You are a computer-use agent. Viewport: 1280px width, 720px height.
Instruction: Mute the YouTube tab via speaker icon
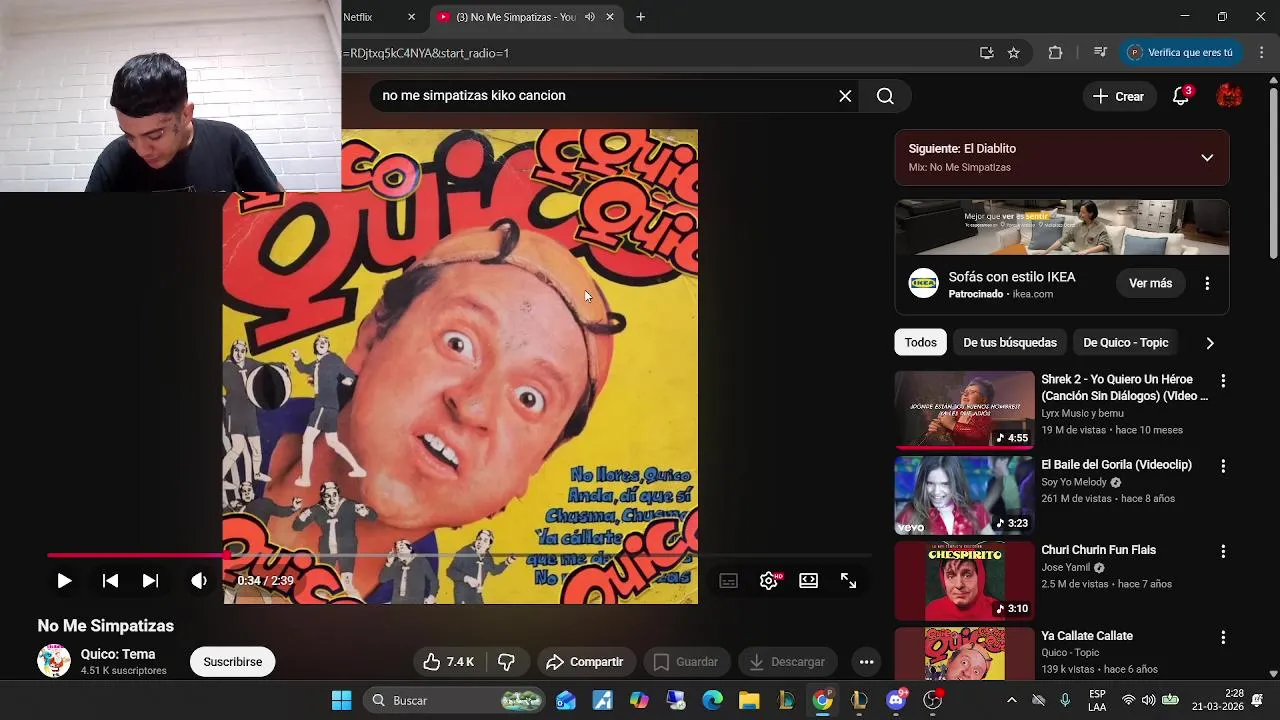pyautogui.click(x=590, y=17)
